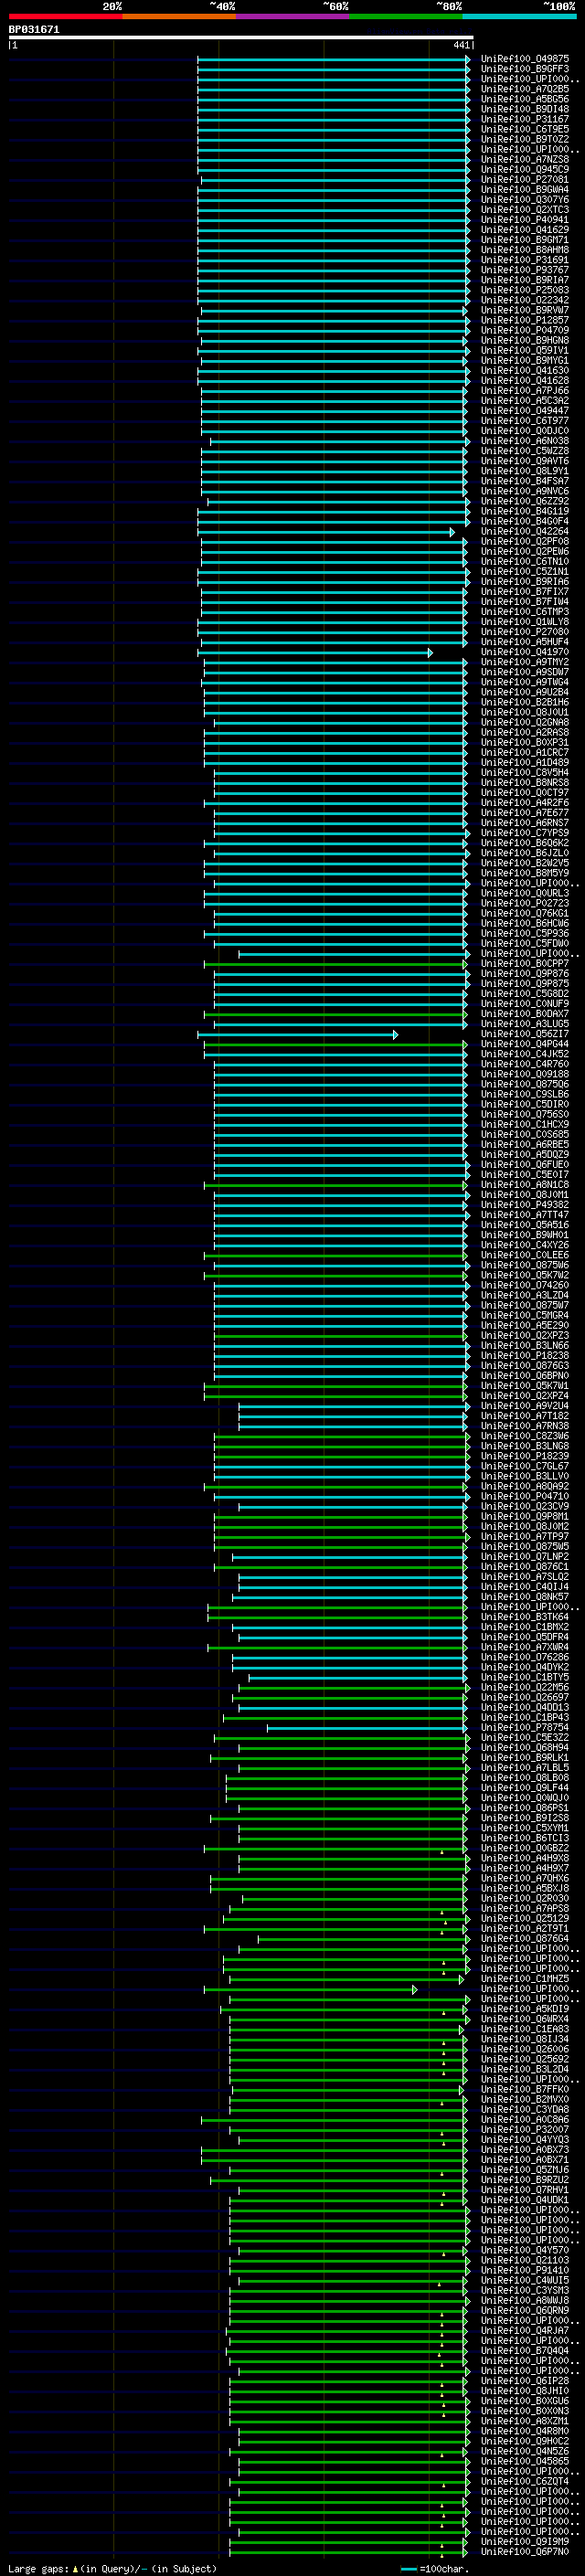Open hit UniRef100_B0XGU6
The image size is (585, 2576).
[x=525, y=2401]
